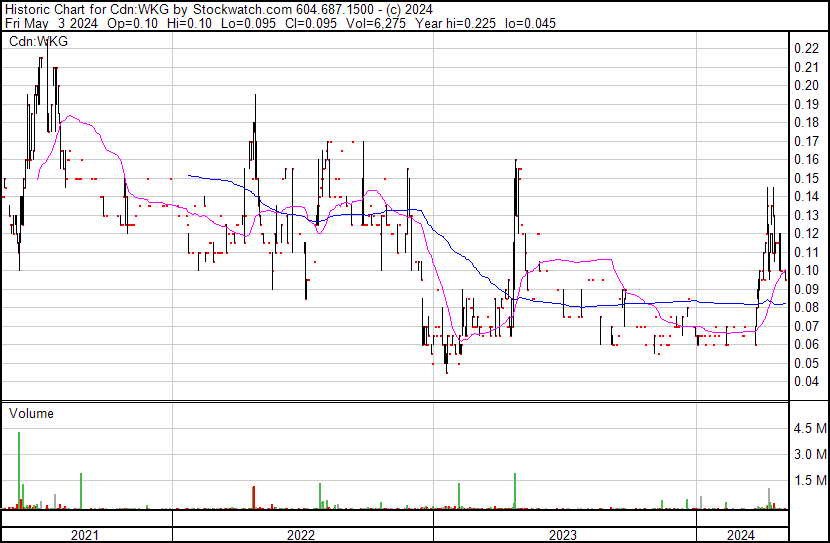Click the 0.07 price axis label

806,326
